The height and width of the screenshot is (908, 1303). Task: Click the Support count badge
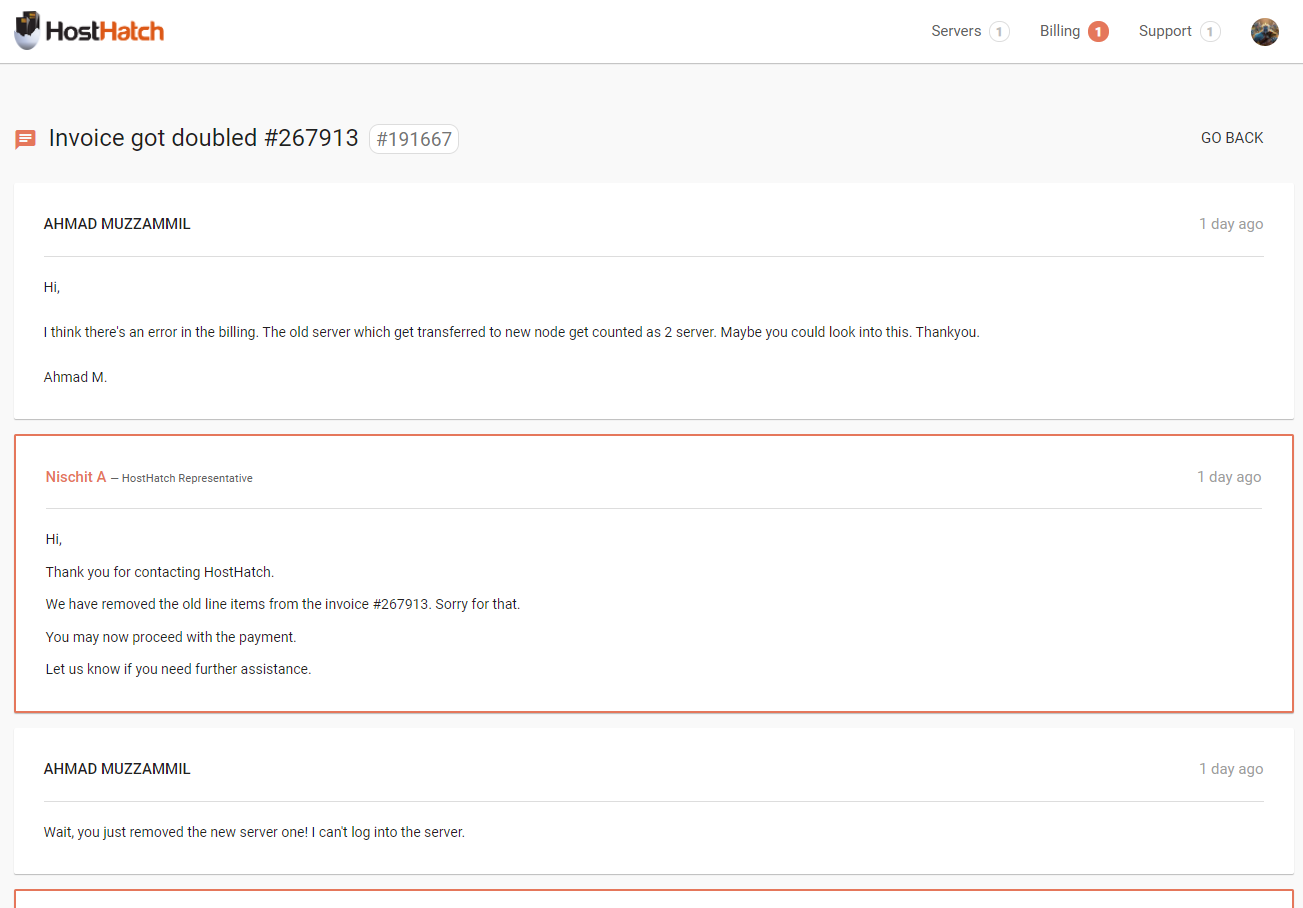(1210, 32)
